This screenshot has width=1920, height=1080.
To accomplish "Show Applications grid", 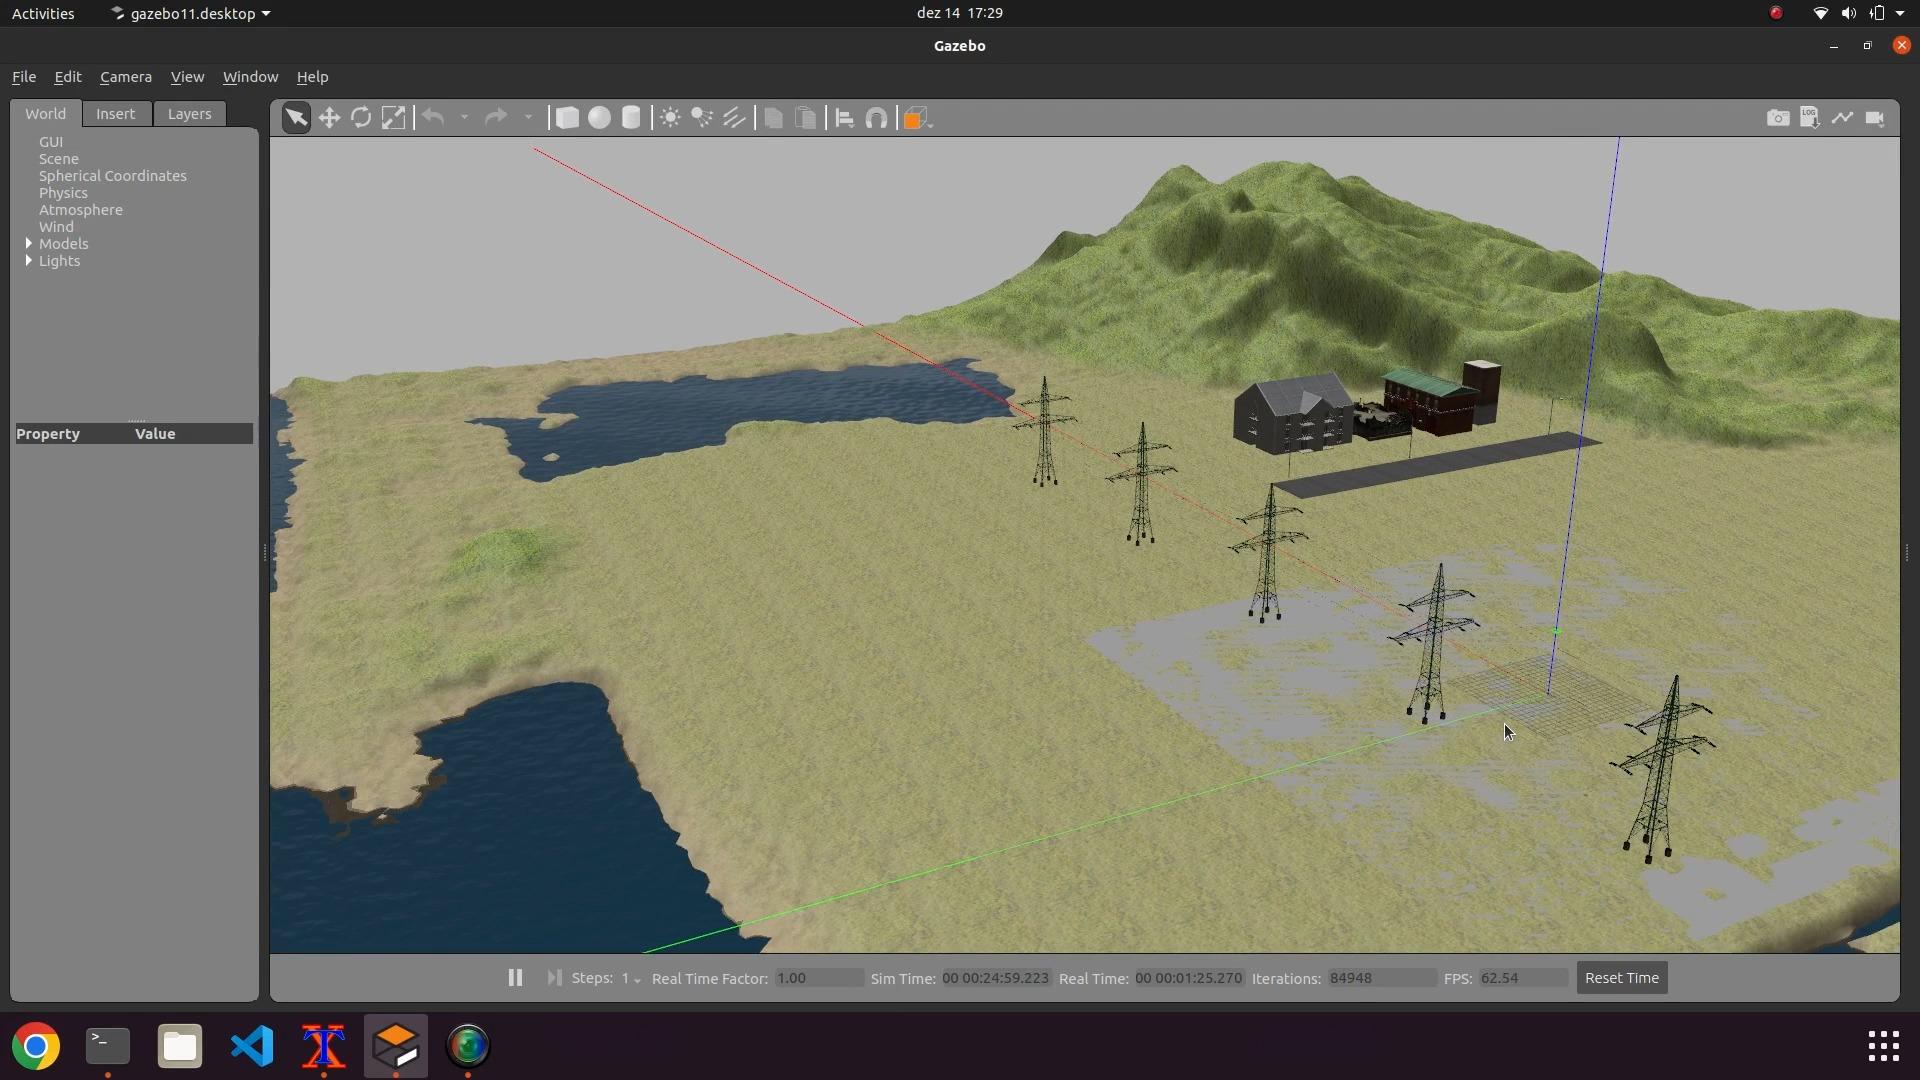I will (1884, 1047).
